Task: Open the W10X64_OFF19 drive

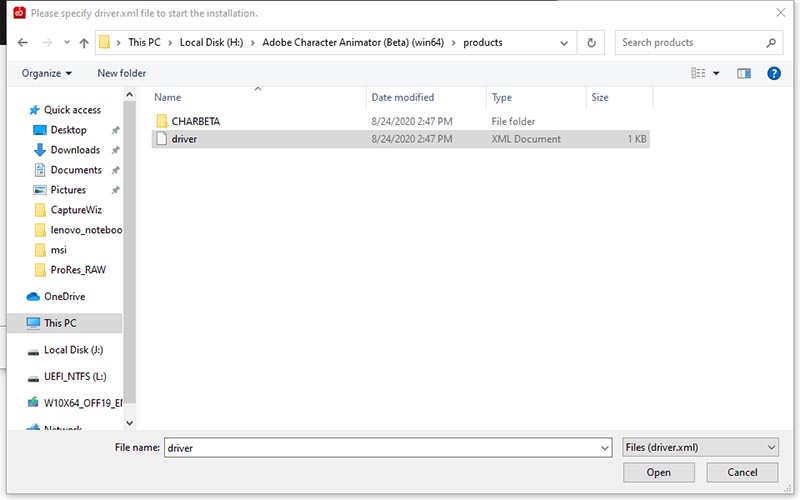Action: tap(83, 403)
